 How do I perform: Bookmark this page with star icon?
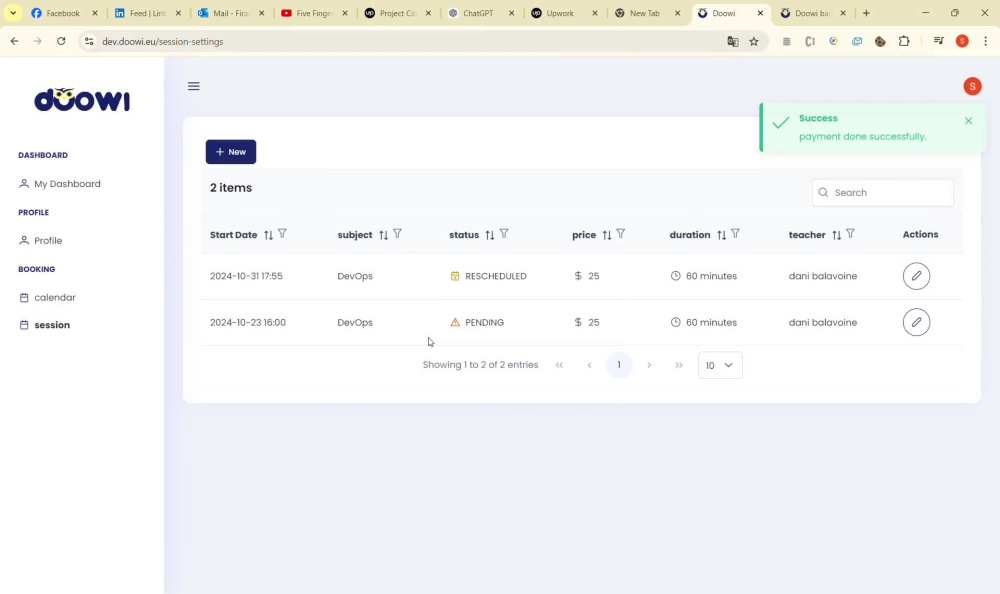pyautogui.click(x=754, y=41)
